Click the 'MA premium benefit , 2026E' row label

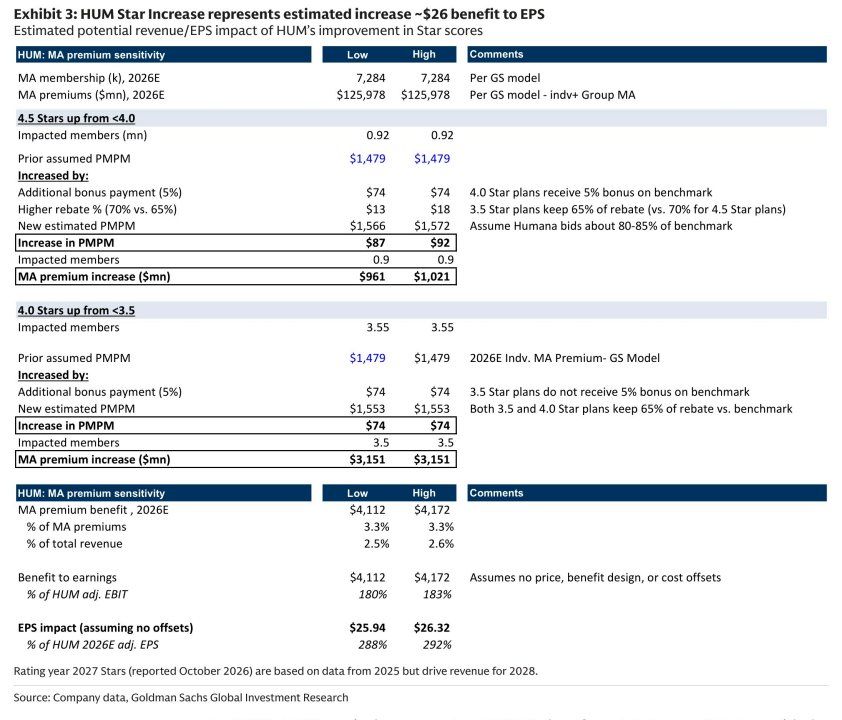click(93, 510)
